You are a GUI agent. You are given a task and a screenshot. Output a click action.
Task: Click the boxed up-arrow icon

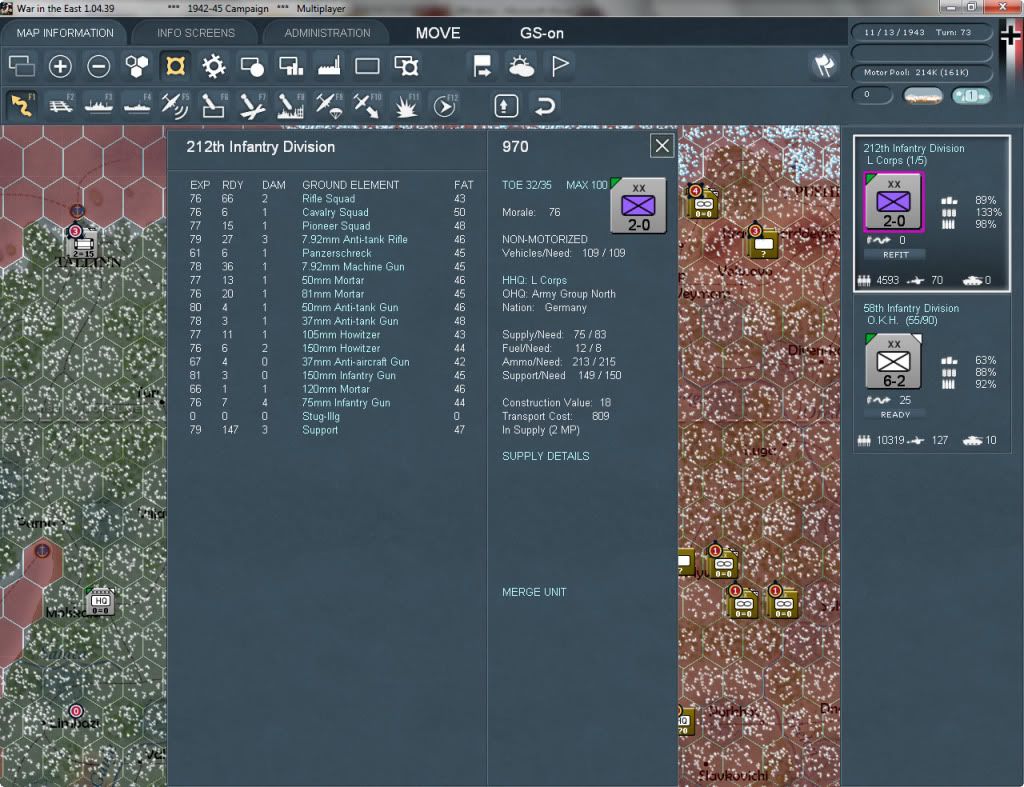click(x=506, y=105)
